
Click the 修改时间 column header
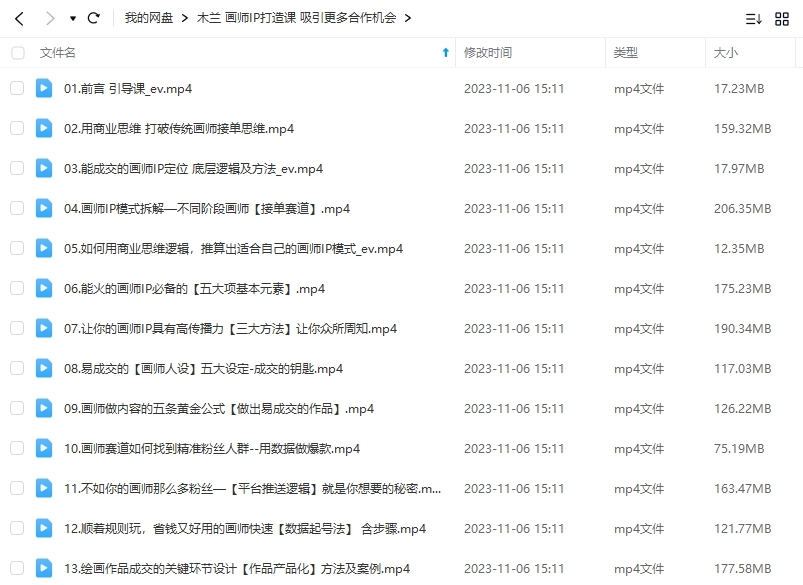coord(486,53)
